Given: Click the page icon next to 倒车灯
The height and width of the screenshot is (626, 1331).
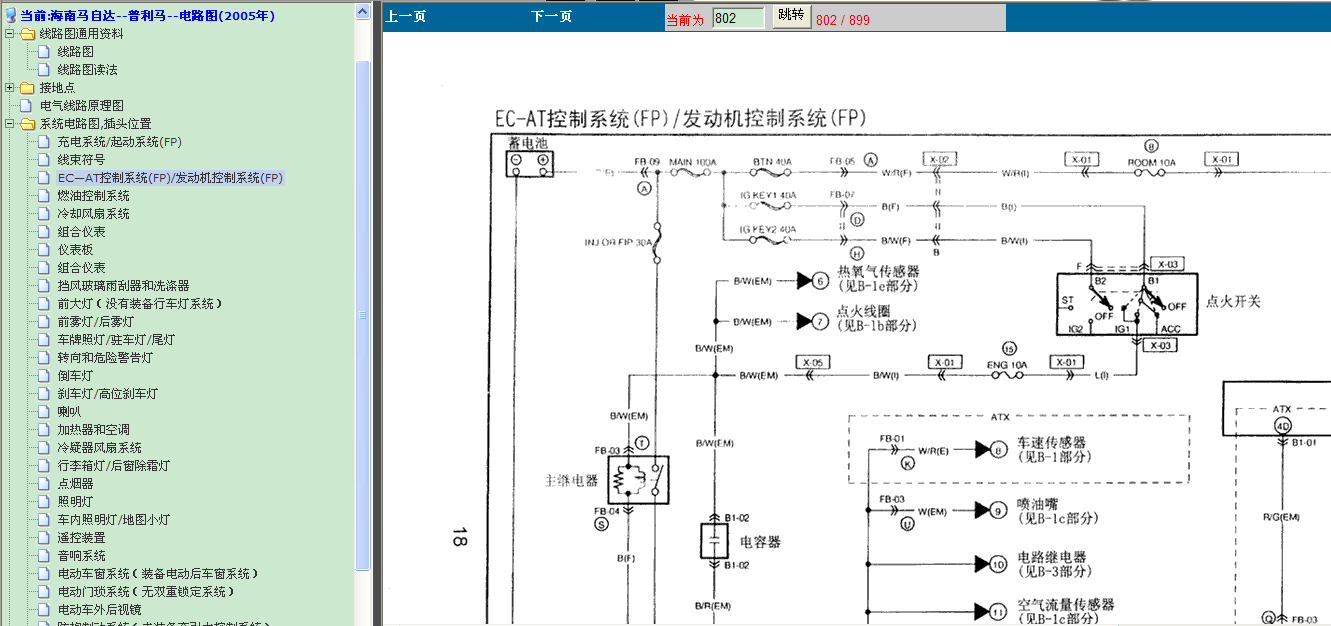Looking at the screenshot, I should [x=44, y=376].
